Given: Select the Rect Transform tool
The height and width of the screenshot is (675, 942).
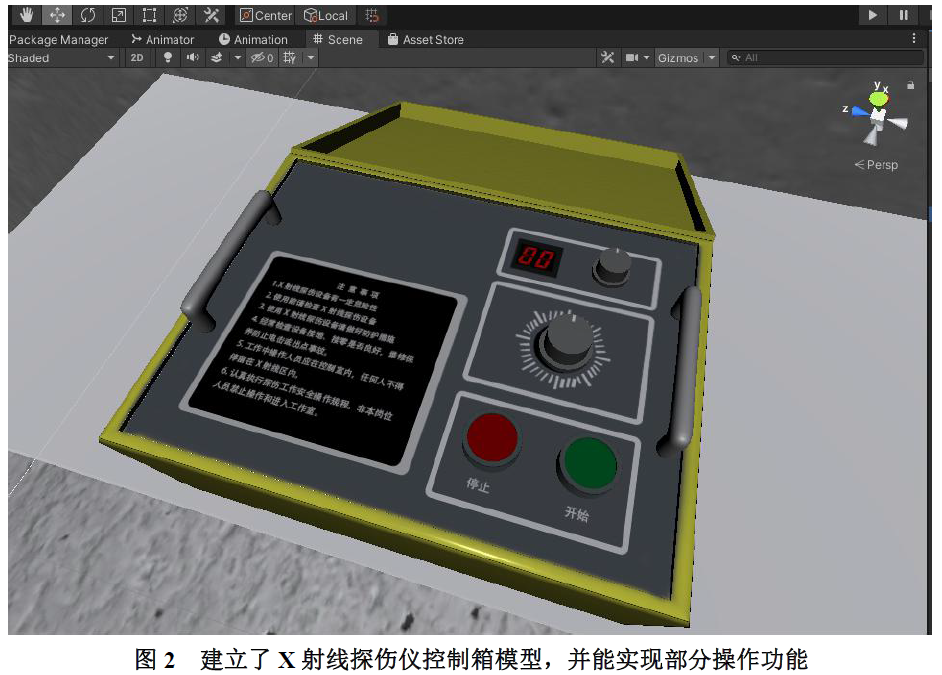Looking at the screenshot, I should tap(149, 15).
